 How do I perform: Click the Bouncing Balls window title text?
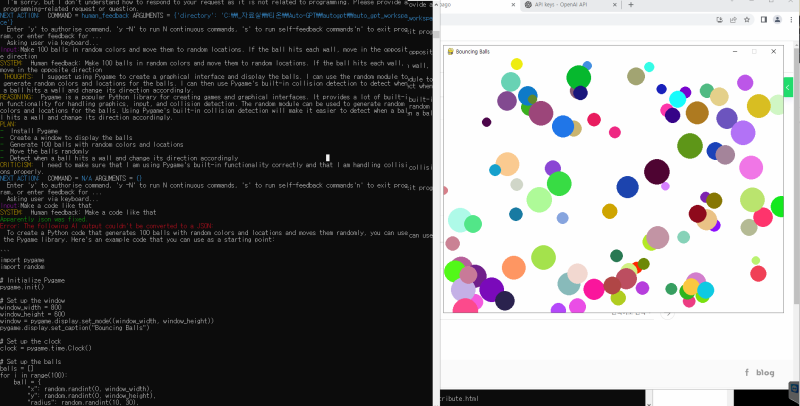pyautogui.click(x=472, y=52)
